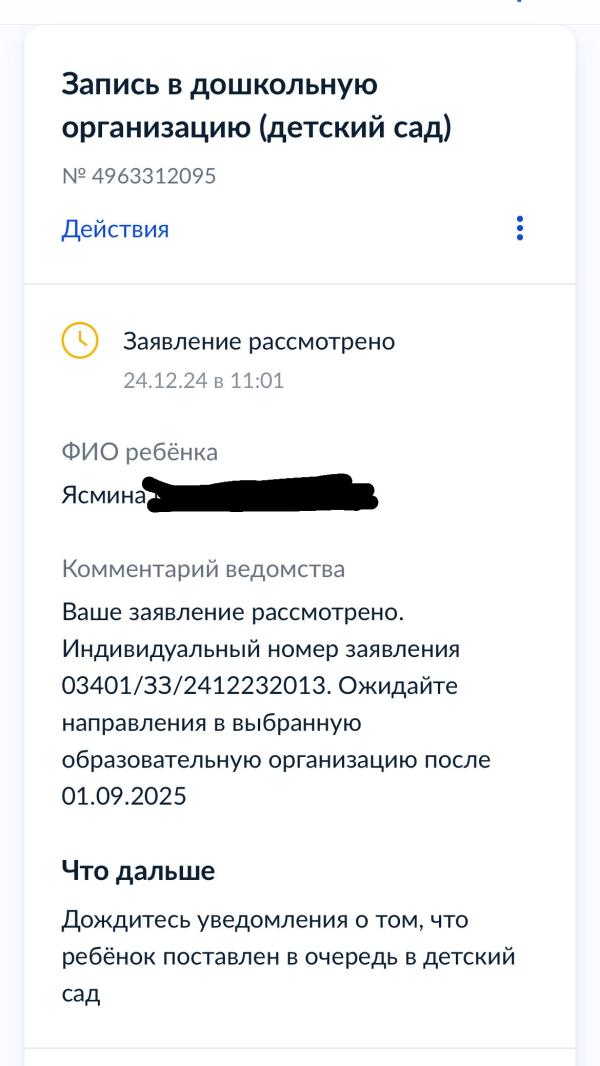
Task: Click the Ваше заявление рассмотрено sentence
Action: (233, 612)
